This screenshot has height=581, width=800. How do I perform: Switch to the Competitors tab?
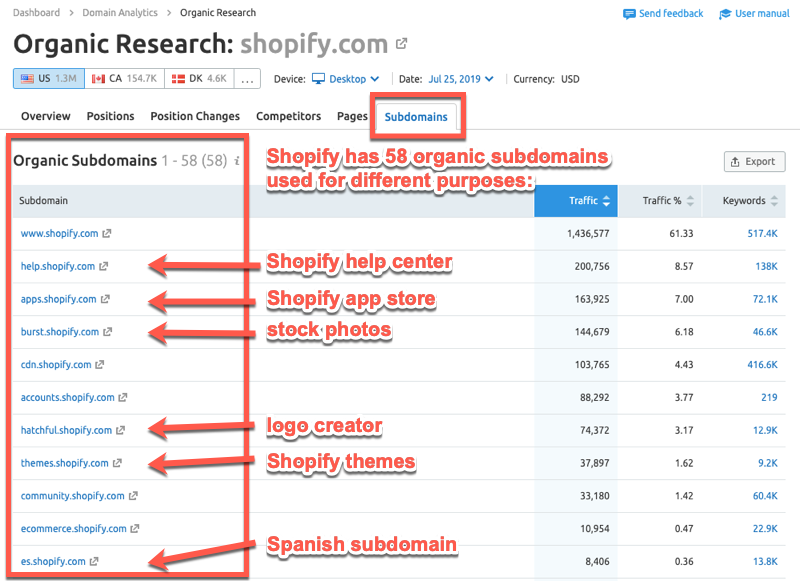tap(288, 116)
